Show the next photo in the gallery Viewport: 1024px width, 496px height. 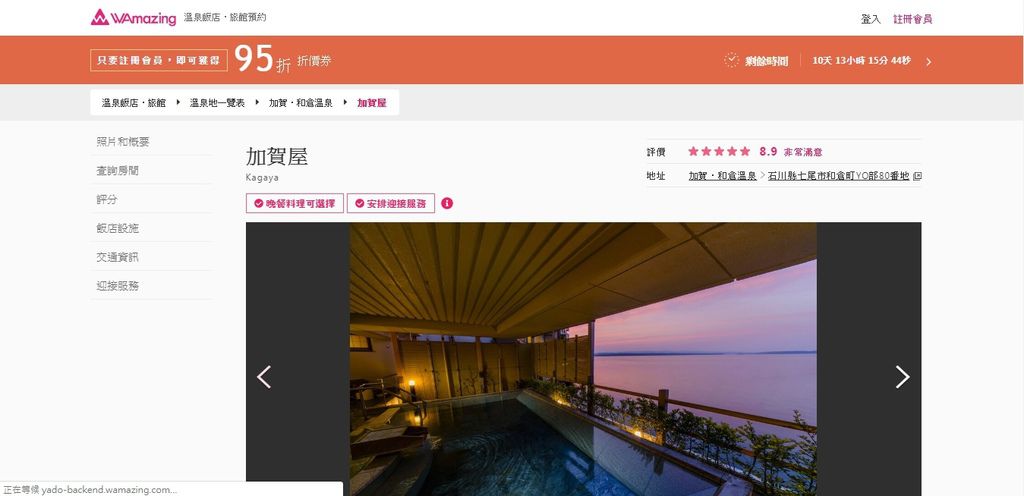(x=902, y=377)
